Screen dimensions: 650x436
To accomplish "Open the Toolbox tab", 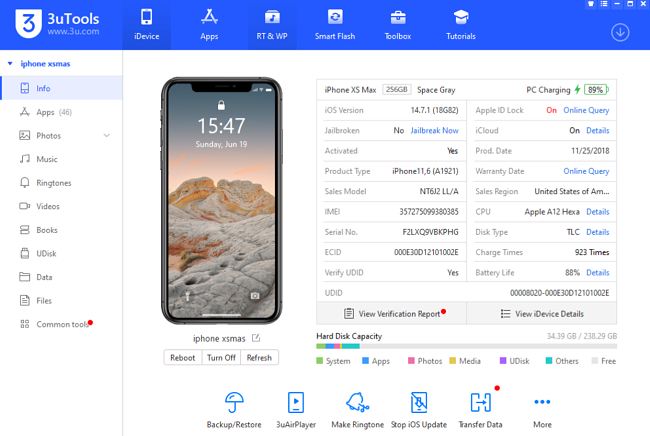I will (398, 25).
